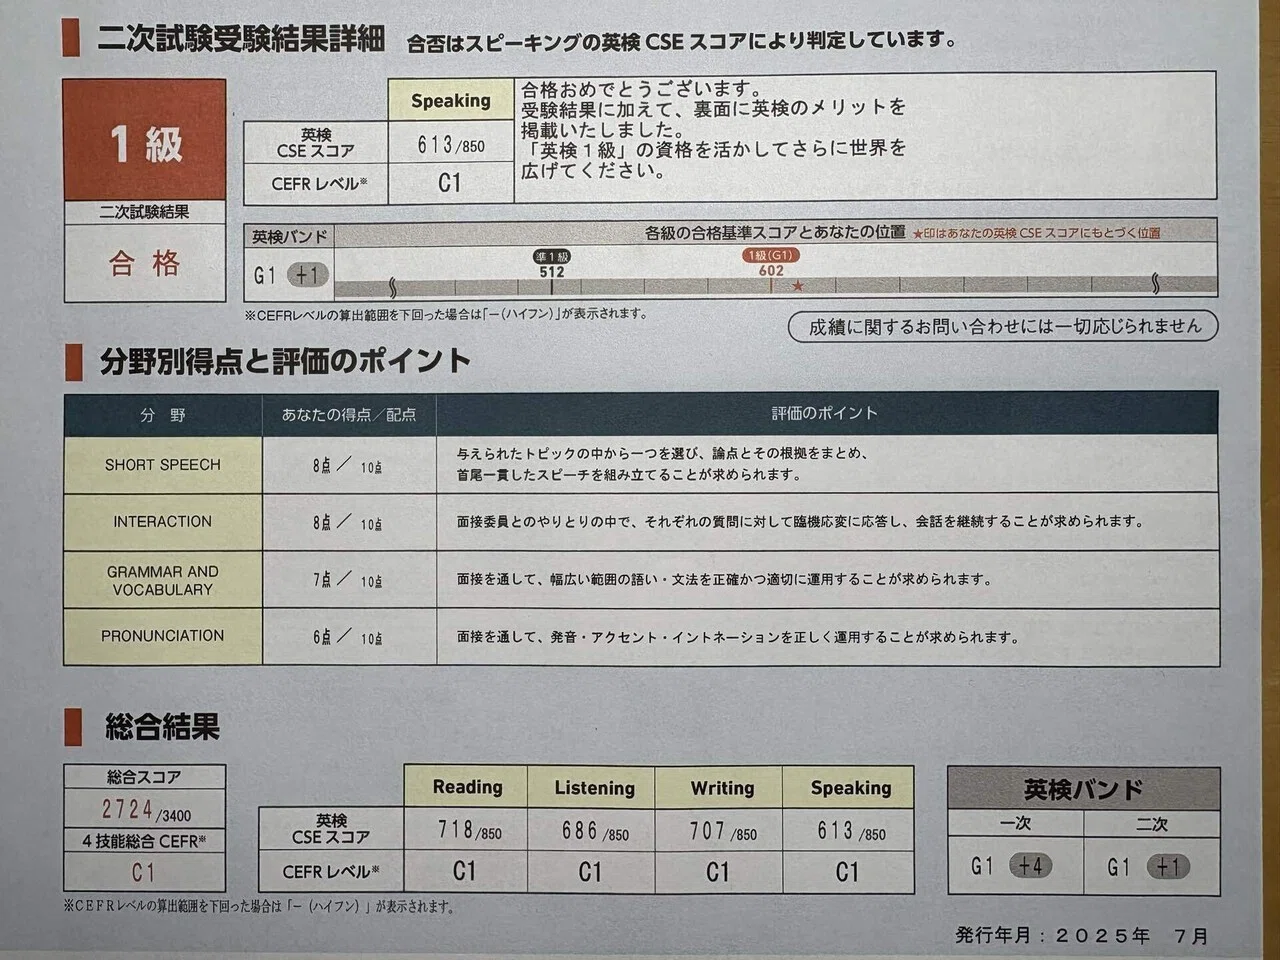This screenshot has width=1280, height=960.
Task: Click the 分野別得点と評価のポイント heading
Action: 284,361
